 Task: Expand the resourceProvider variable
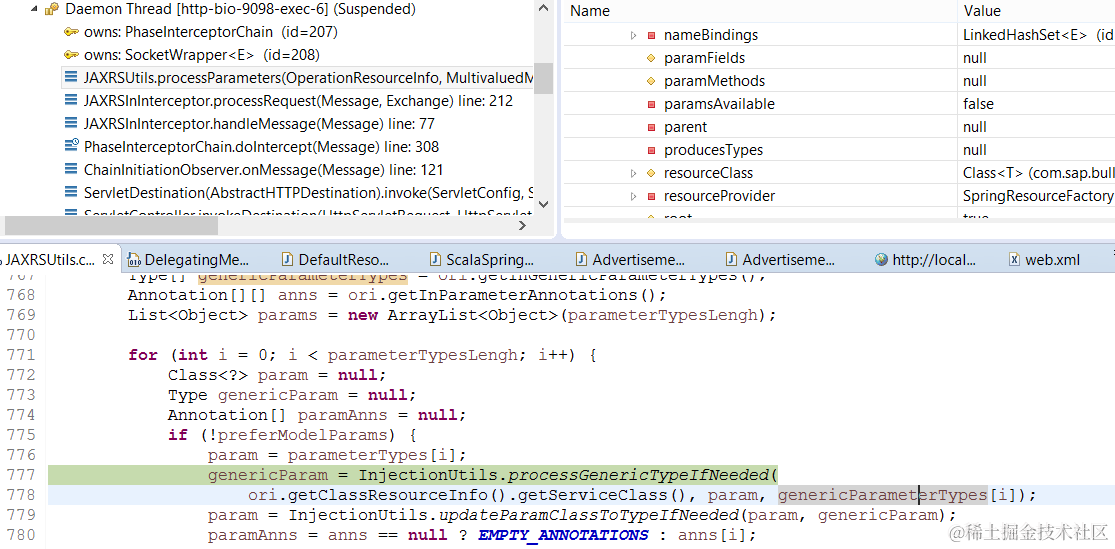point(634,196)
